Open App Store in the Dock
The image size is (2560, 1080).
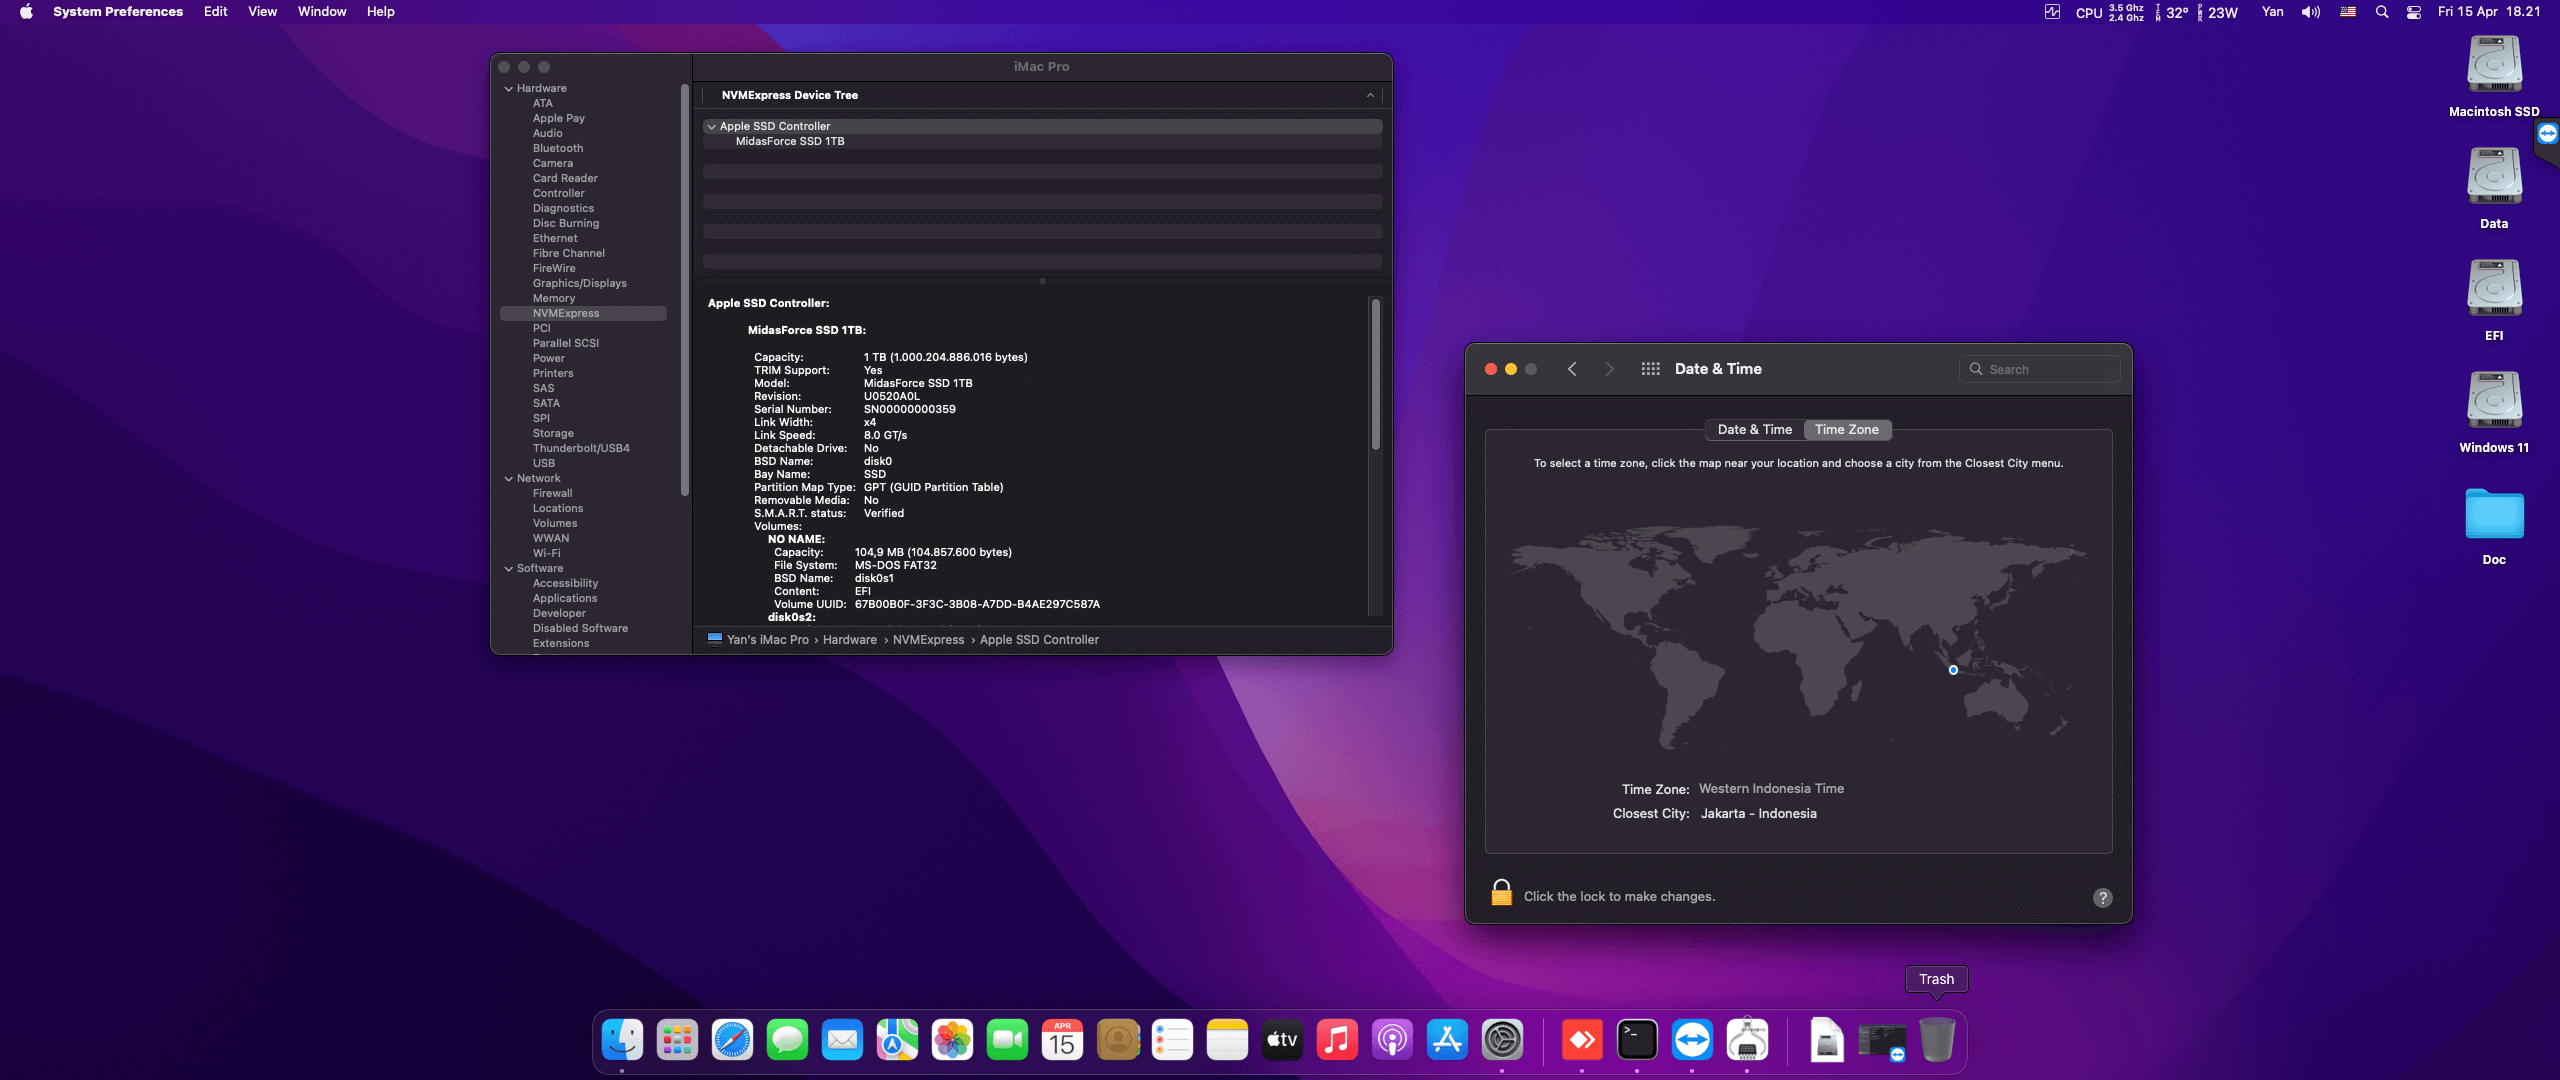(1447, 1040)
